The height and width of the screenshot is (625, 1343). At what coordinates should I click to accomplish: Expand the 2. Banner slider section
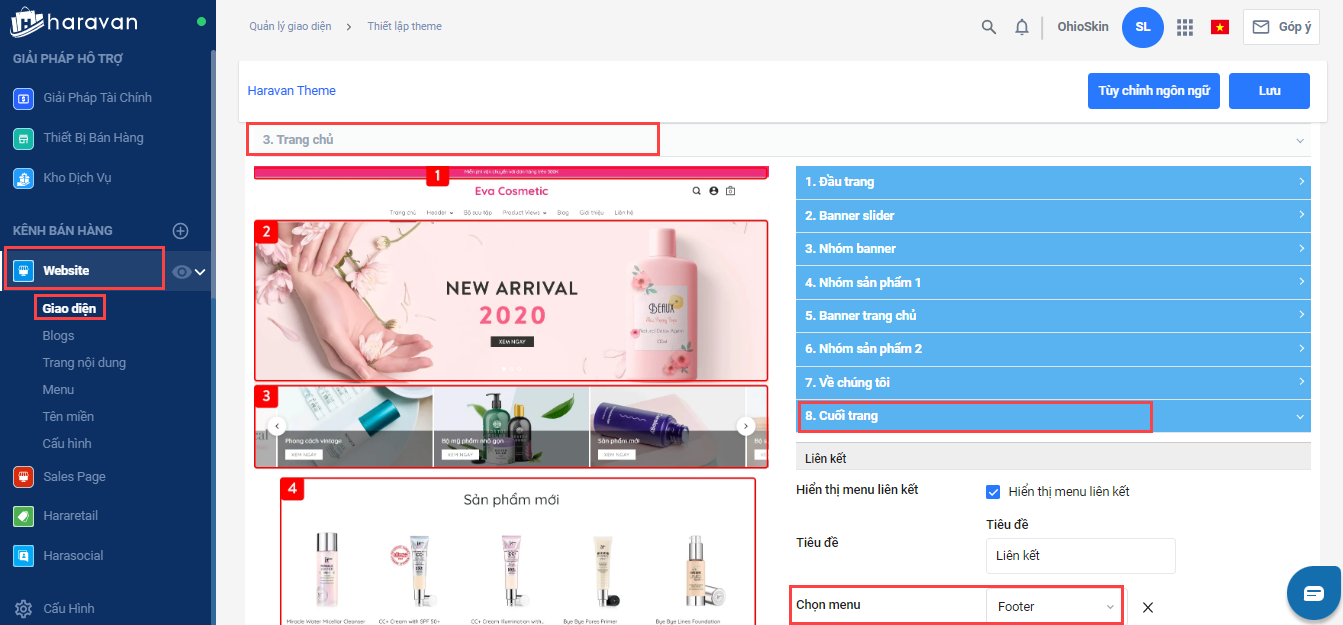click(1053, 215)
